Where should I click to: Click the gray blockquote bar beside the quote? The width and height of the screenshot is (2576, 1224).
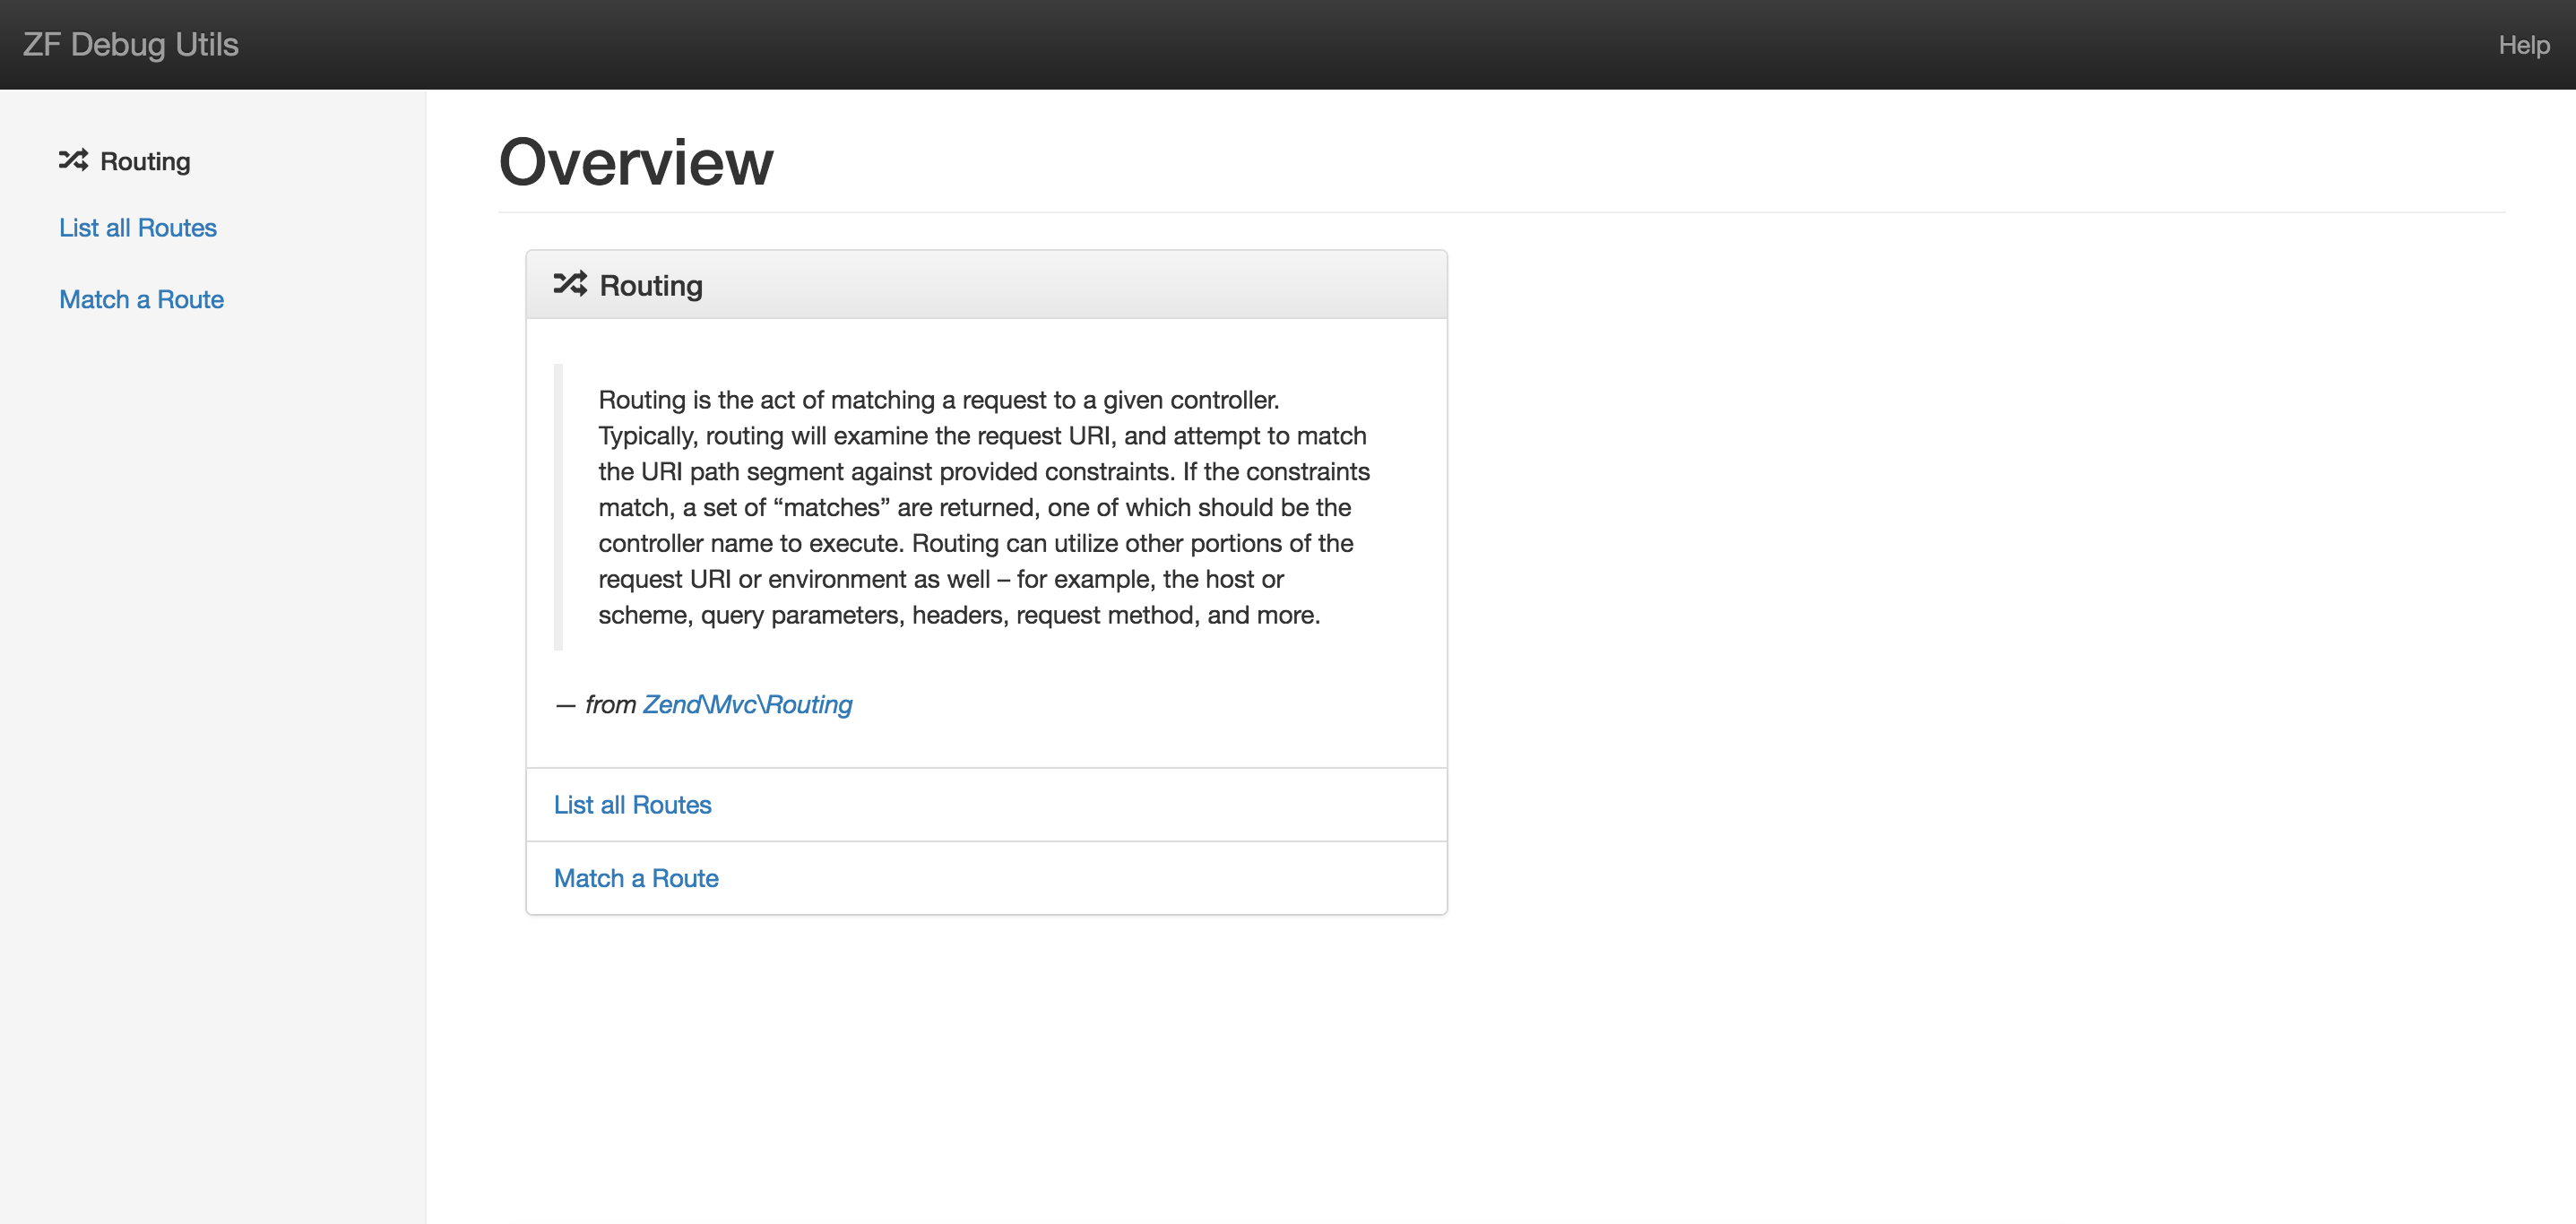click(558, 507)
